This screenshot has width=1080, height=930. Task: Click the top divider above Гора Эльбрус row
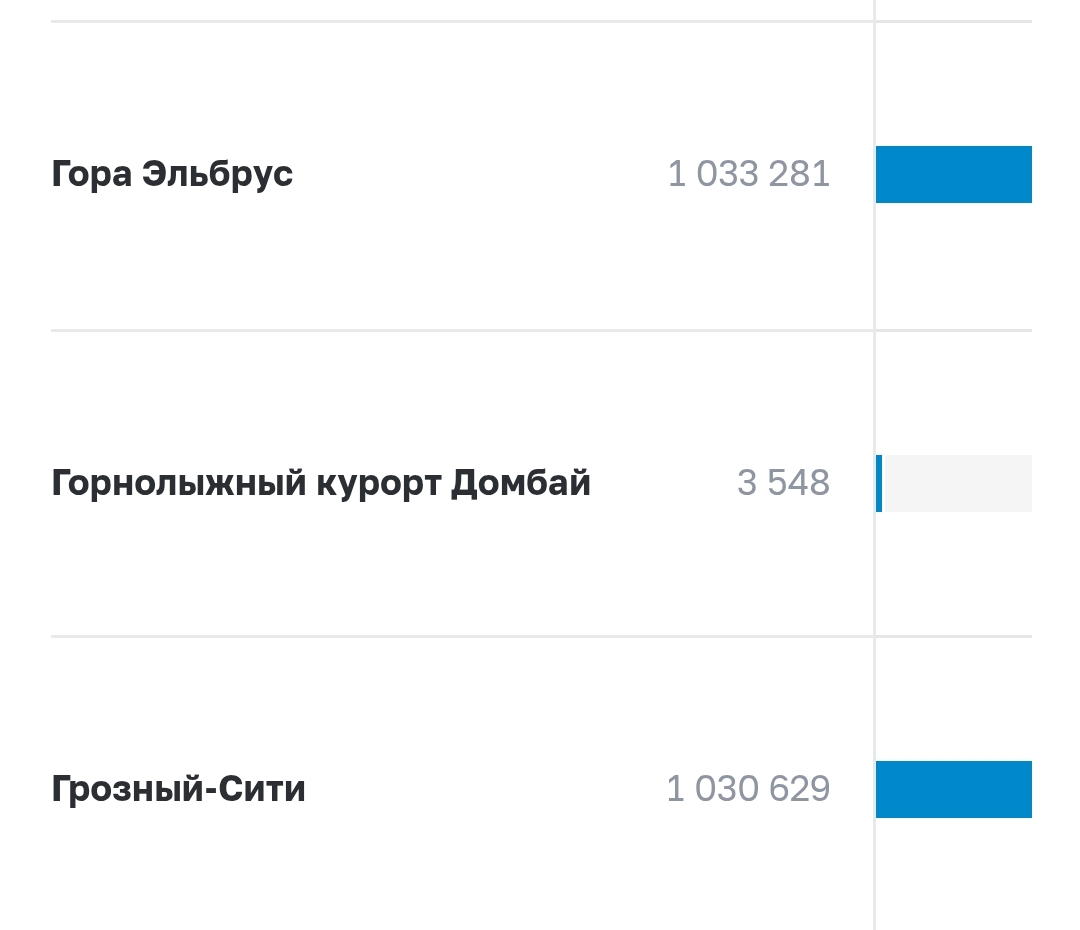click(x=460, y=21)
